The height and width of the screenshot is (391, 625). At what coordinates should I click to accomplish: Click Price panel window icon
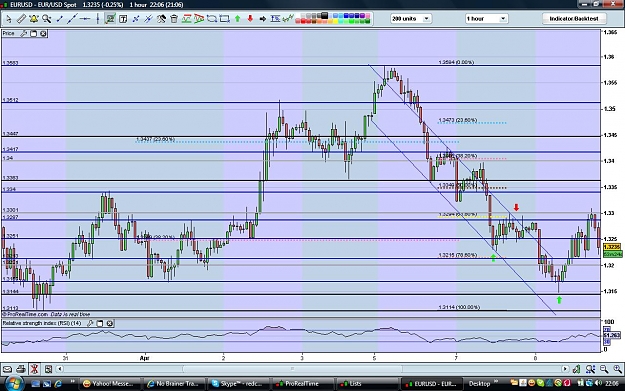[33, 33]
